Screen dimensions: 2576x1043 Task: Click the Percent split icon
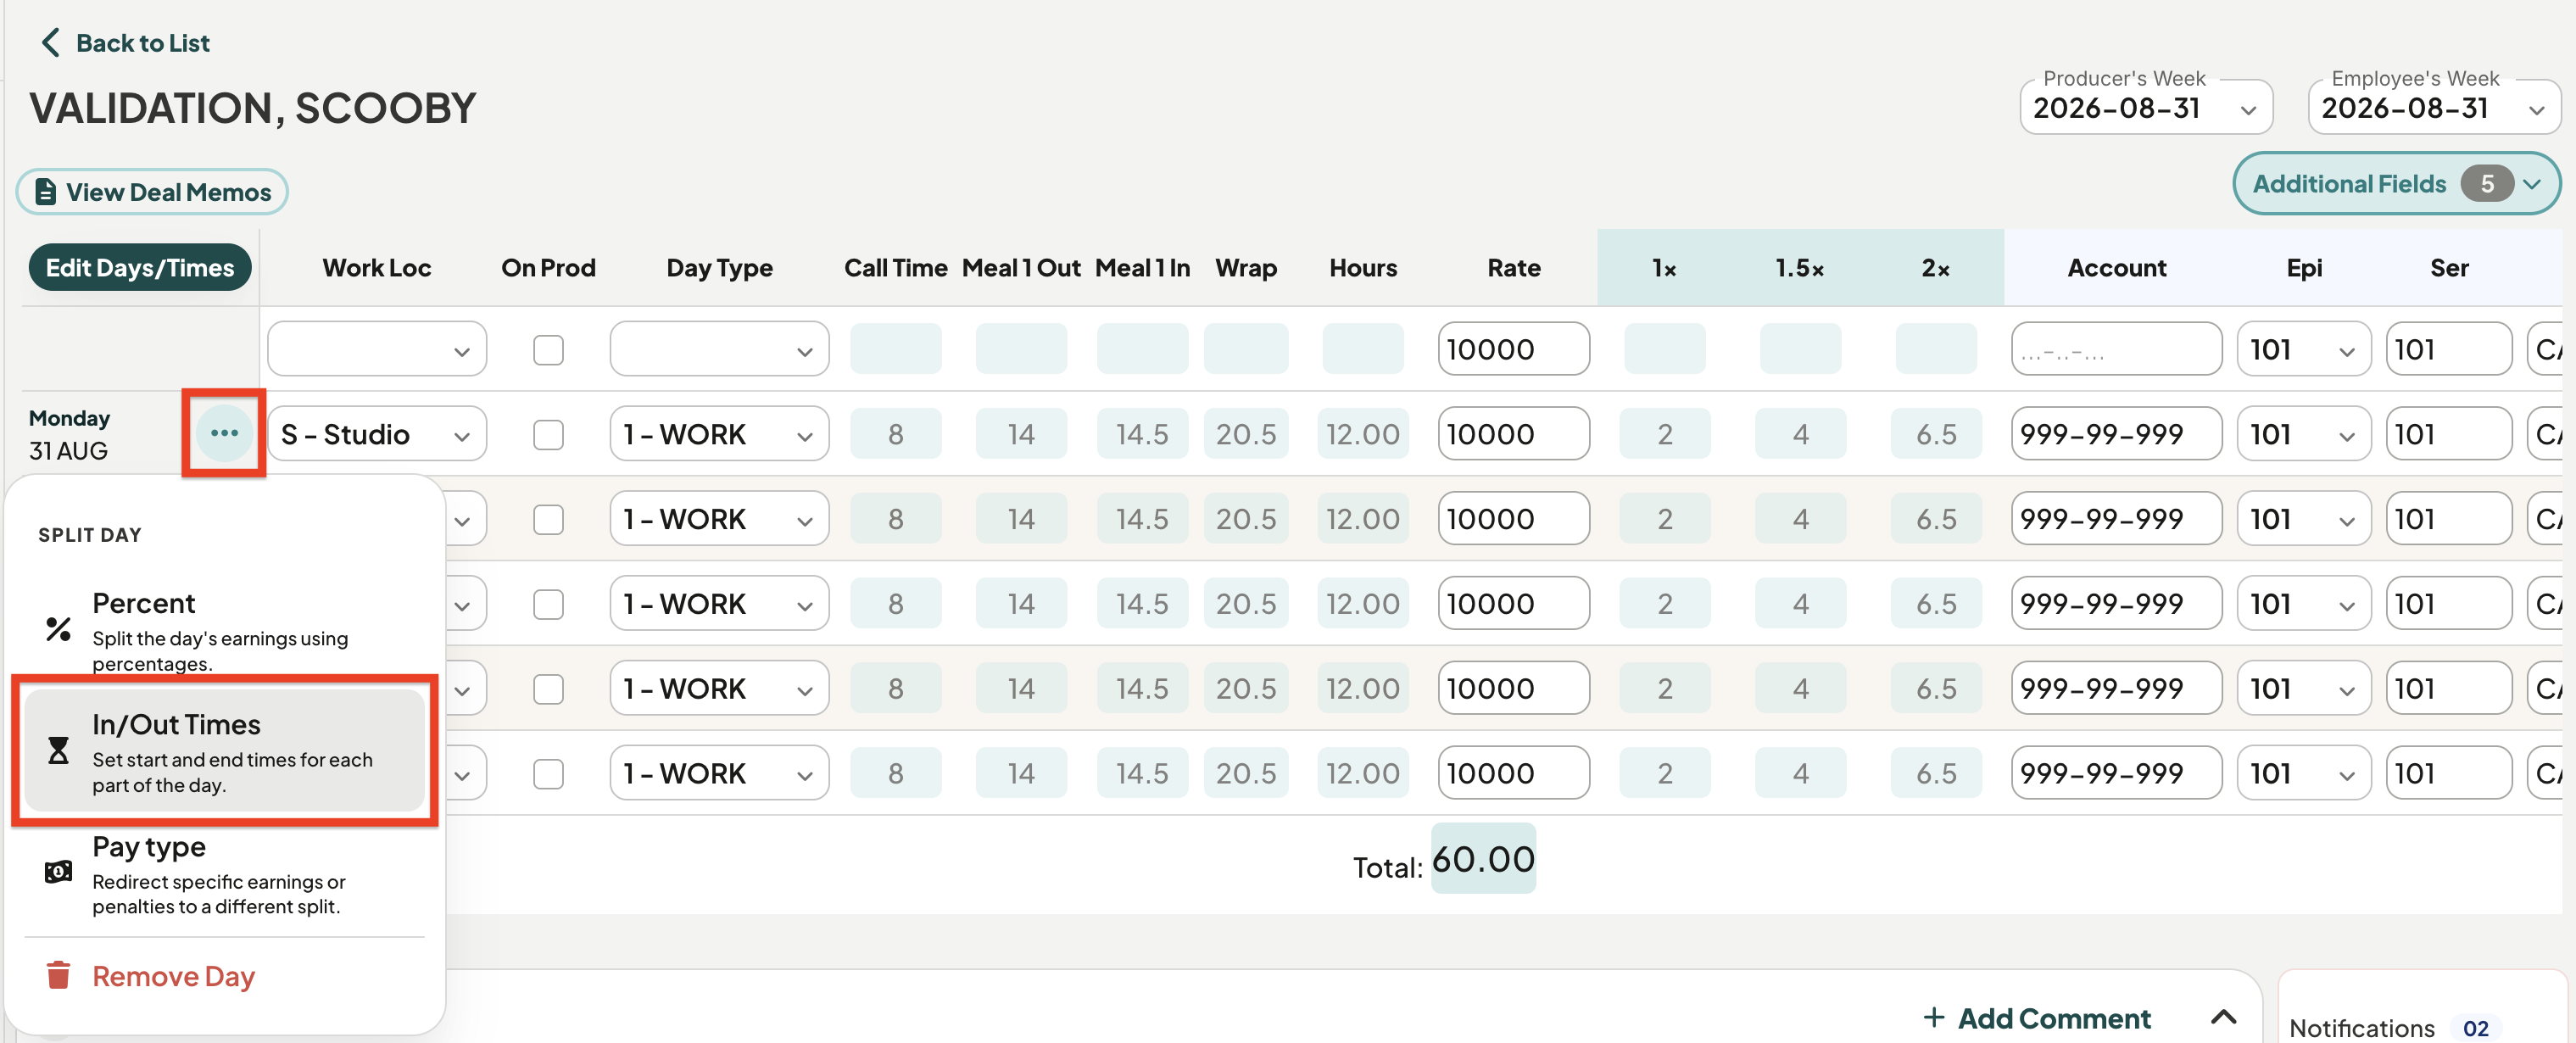(x=59, y=629)
